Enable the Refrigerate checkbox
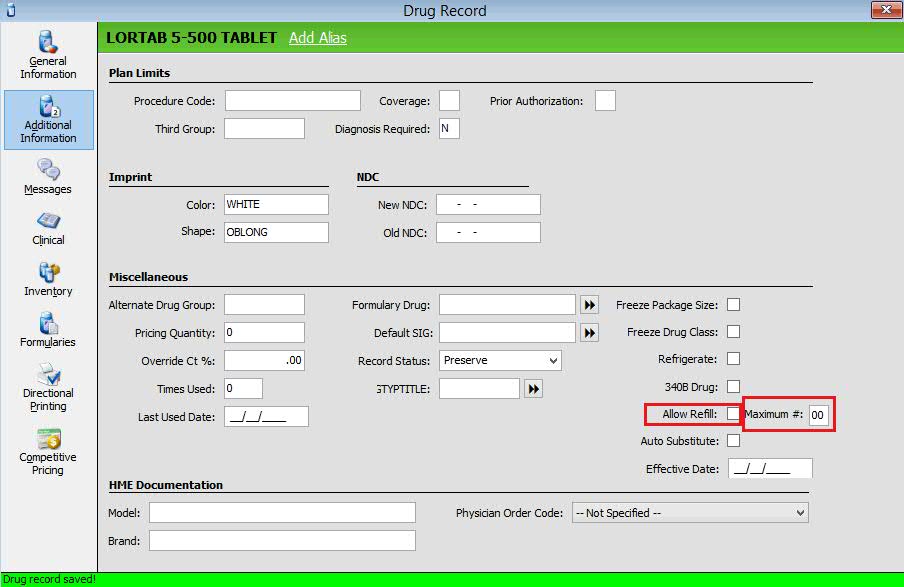Image resolution: width=904 pixels, height=587 pixels. point(733,359)
